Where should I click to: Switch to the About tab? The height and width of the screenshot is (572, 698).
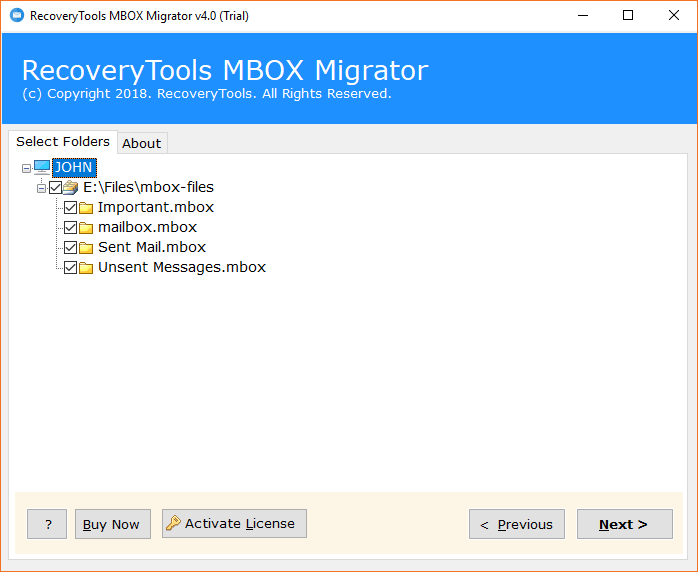click(142, 143)
